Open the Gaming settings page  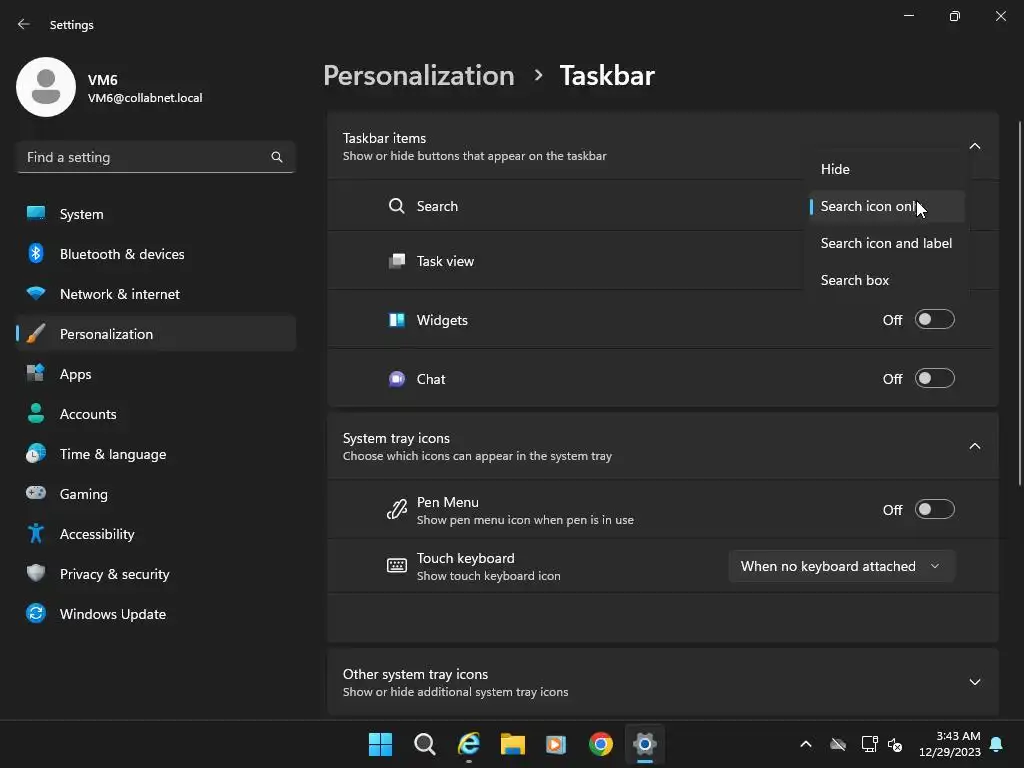[156, 494]
